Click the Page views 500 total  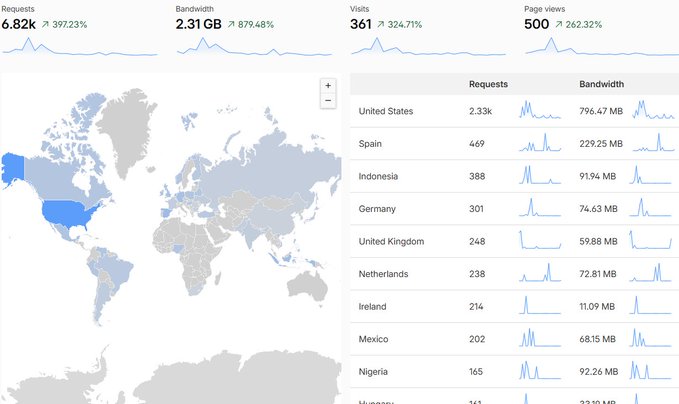click(x=537, y=24)
